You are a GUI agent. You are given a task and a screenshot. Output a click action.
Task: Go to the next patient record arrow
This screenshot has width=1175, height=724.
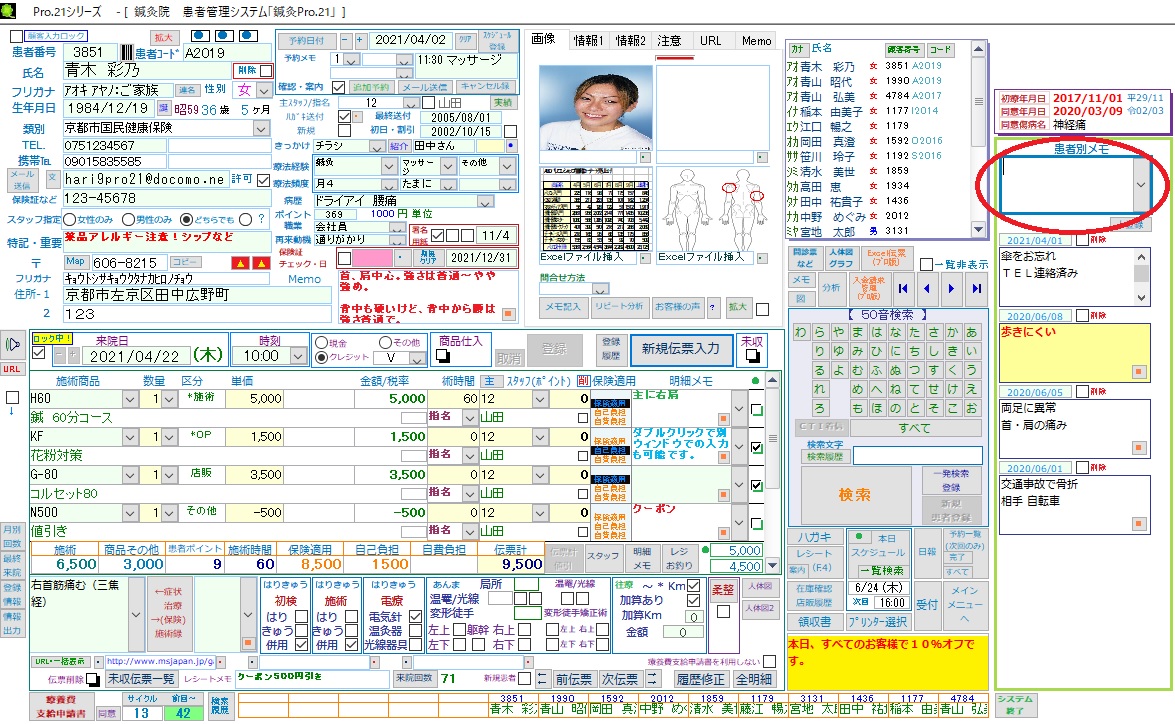point(952,289)
